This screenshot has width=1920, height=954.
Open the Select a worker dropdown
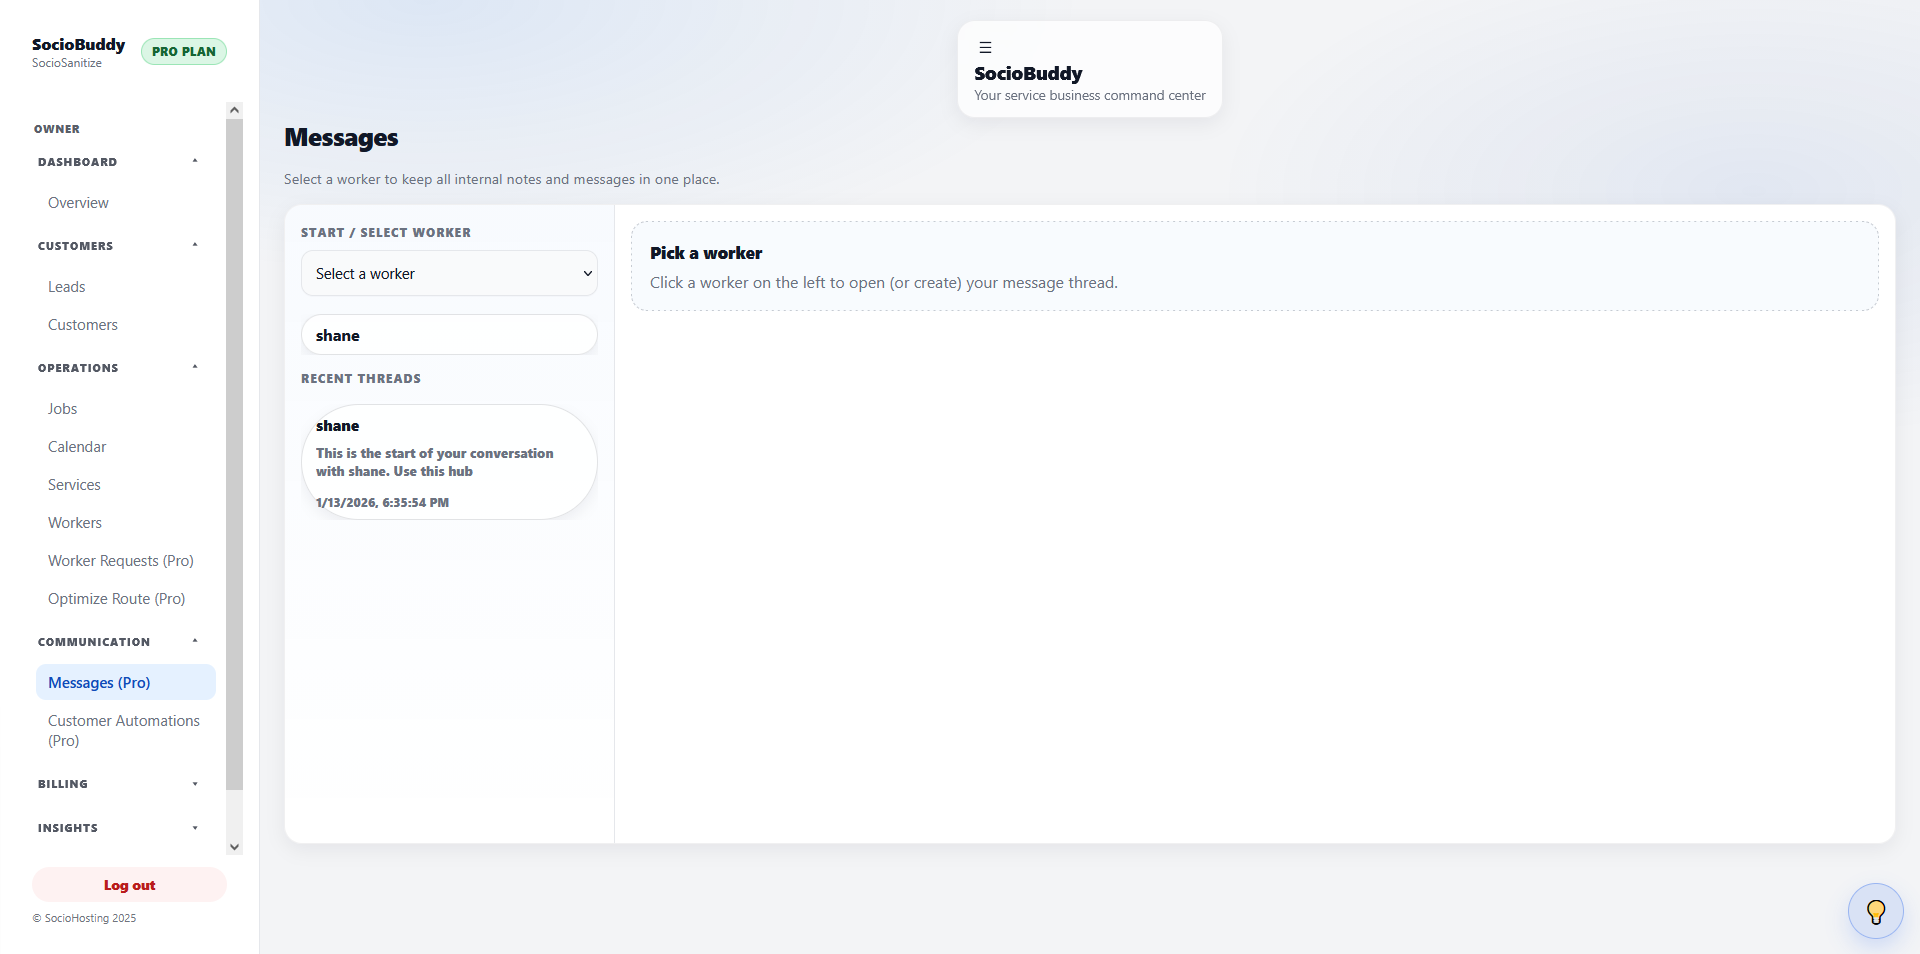(x=448, y=273)
